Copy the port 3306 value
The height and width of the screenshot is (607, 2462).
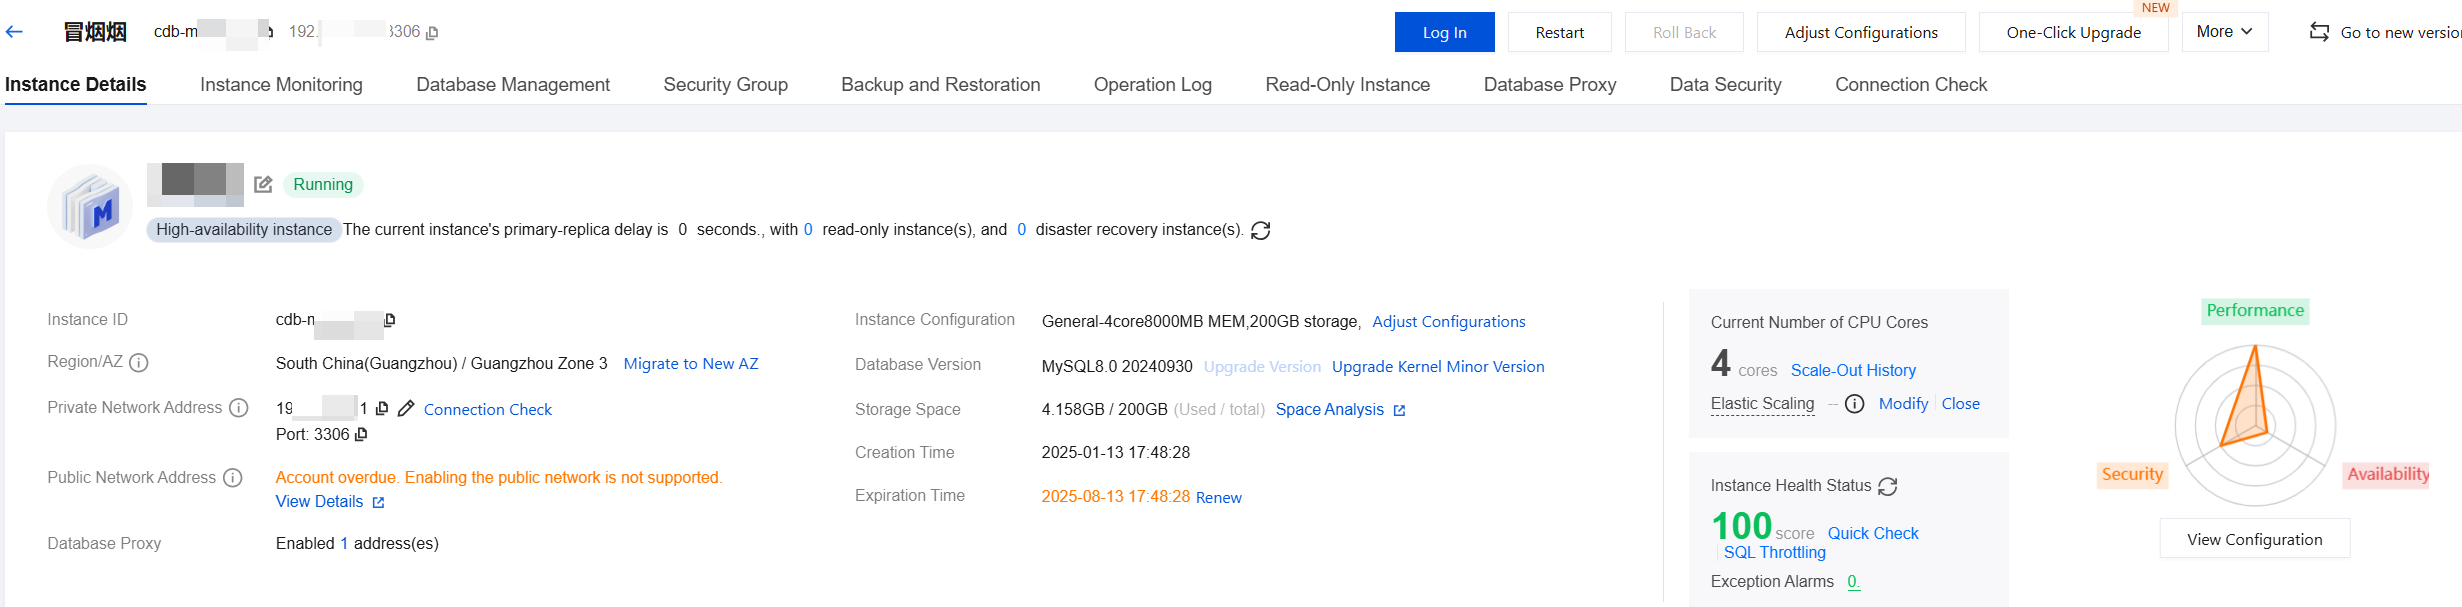tap(361, 434)
